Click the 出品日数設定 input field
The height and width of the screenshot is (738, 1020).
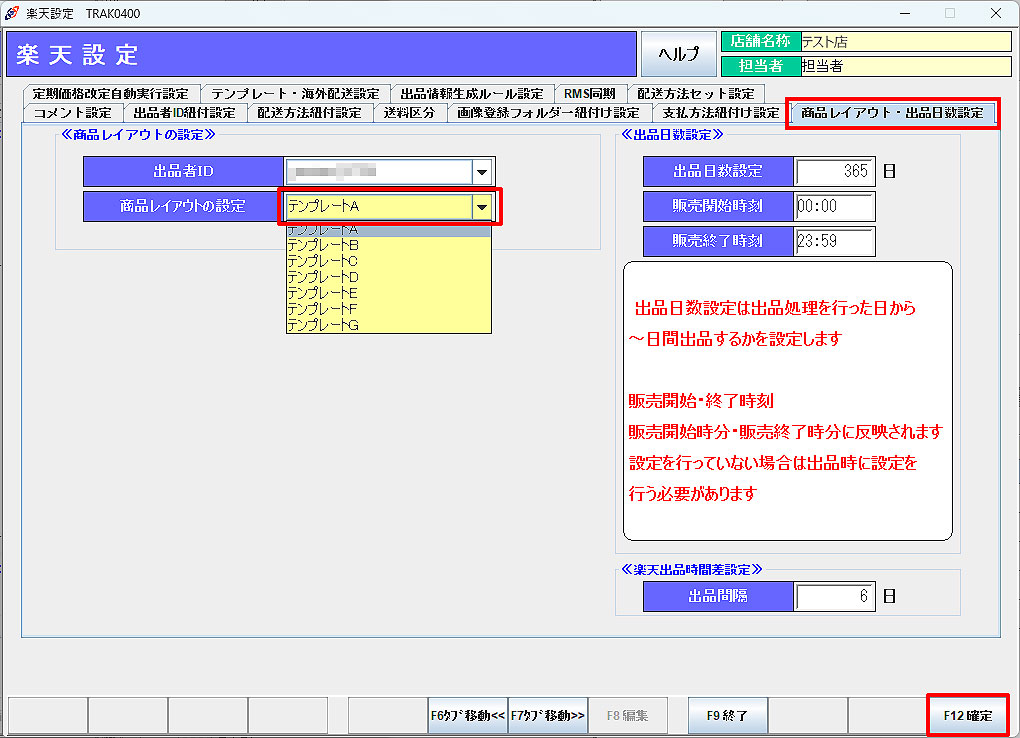click(834, 171)
